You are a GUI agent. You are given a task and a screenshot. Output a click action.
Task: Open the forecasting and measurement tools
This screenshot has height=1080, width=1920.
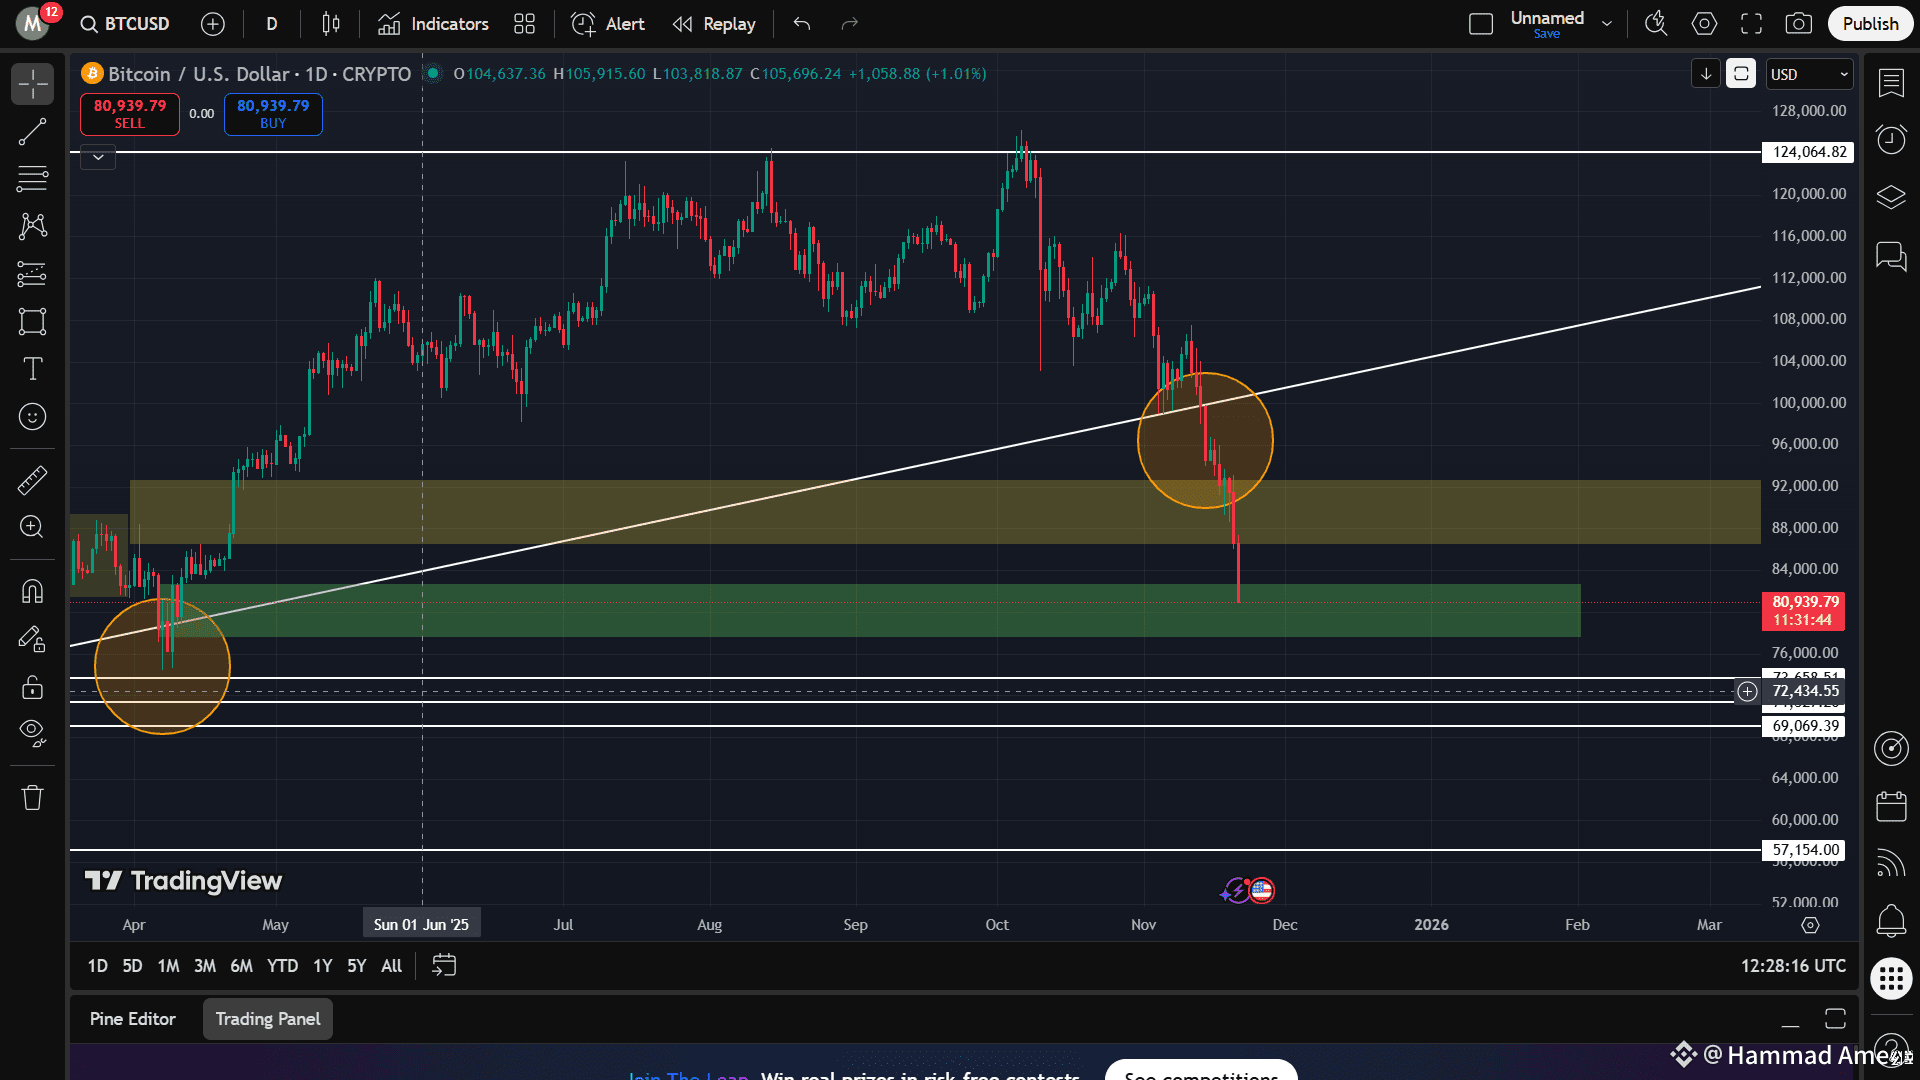click(x=32, y=274)
